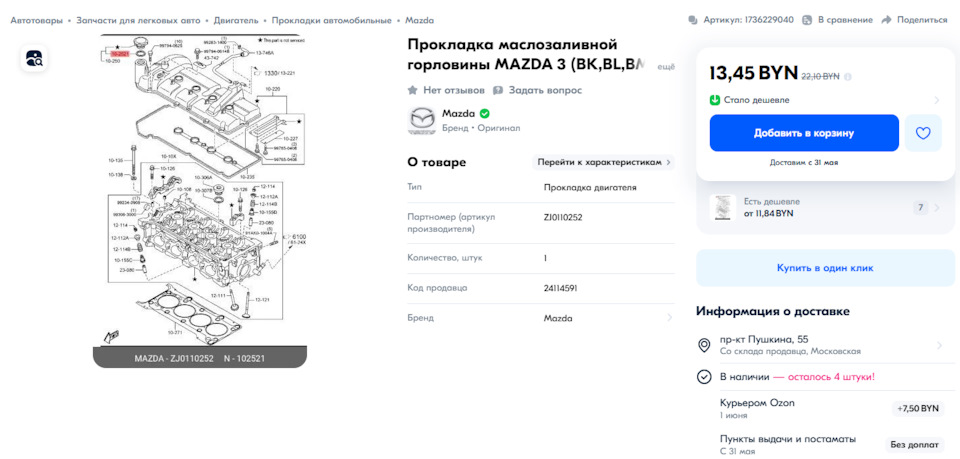The width and height of the screenshot is (960, 459).
Task: Go to Двигатель breadcrumb category
Action: pyautogui.click(x=236, y=20)
